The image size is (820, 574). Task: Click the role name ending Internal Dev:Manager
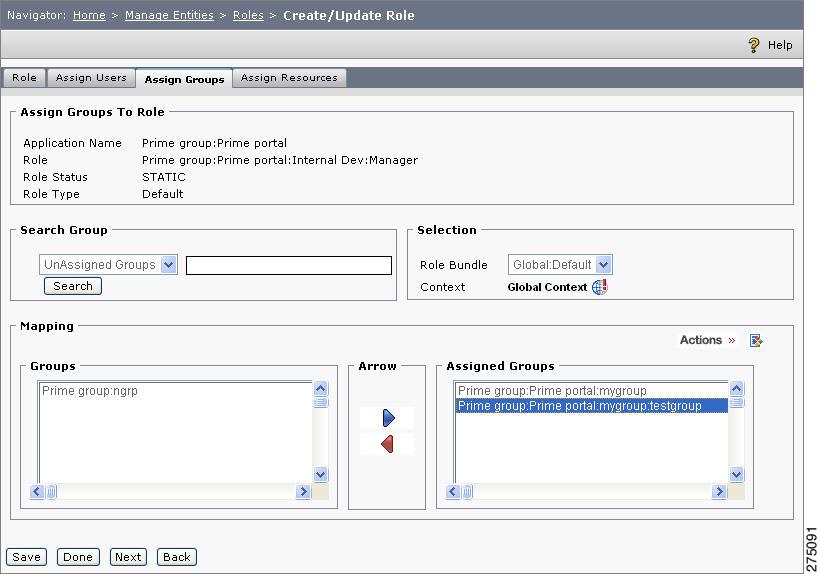pyautogui.click(x=280, y=160)
